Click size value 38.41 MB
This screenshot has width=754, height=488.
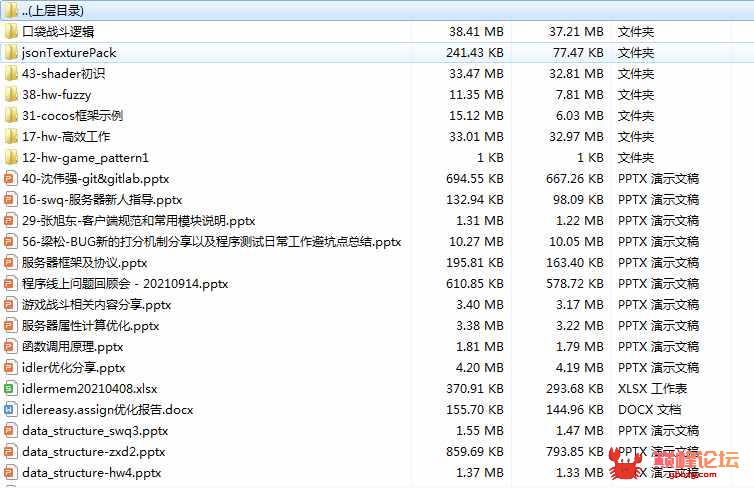(x=476, y=32)
